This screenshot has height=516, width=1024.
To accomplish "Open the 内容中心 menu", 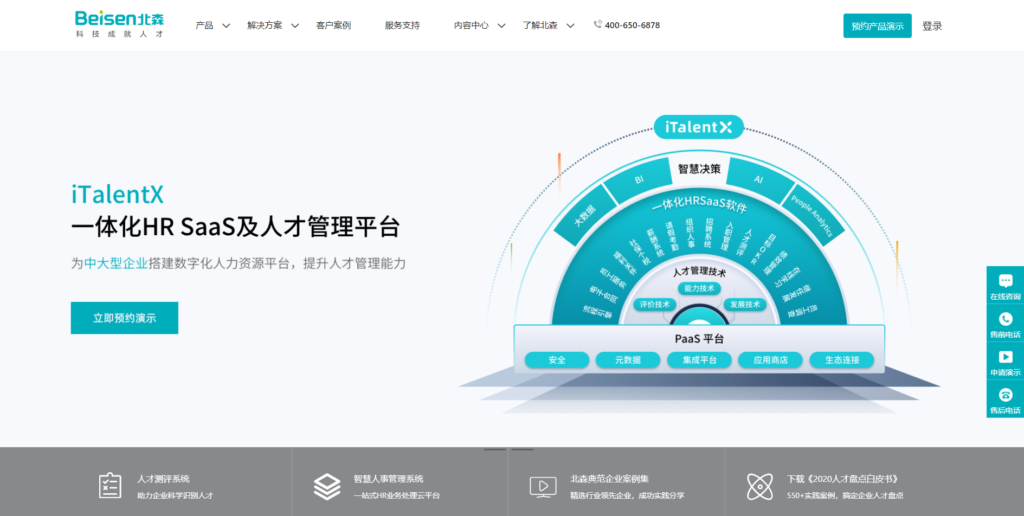I will click(471, 25).
